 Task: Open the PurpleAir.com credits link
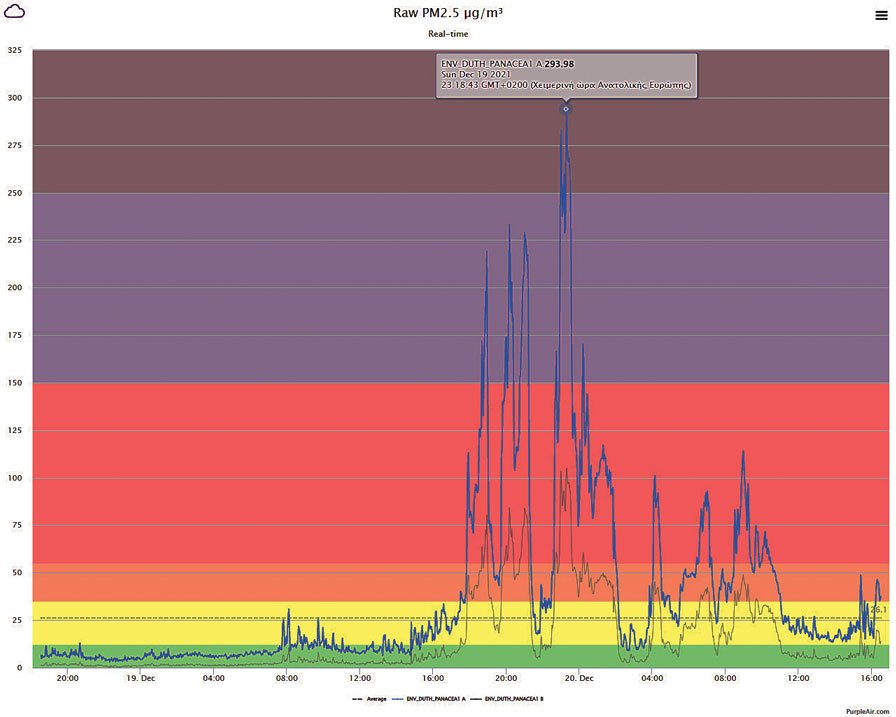pyautogui.click(x=865, y=709)
